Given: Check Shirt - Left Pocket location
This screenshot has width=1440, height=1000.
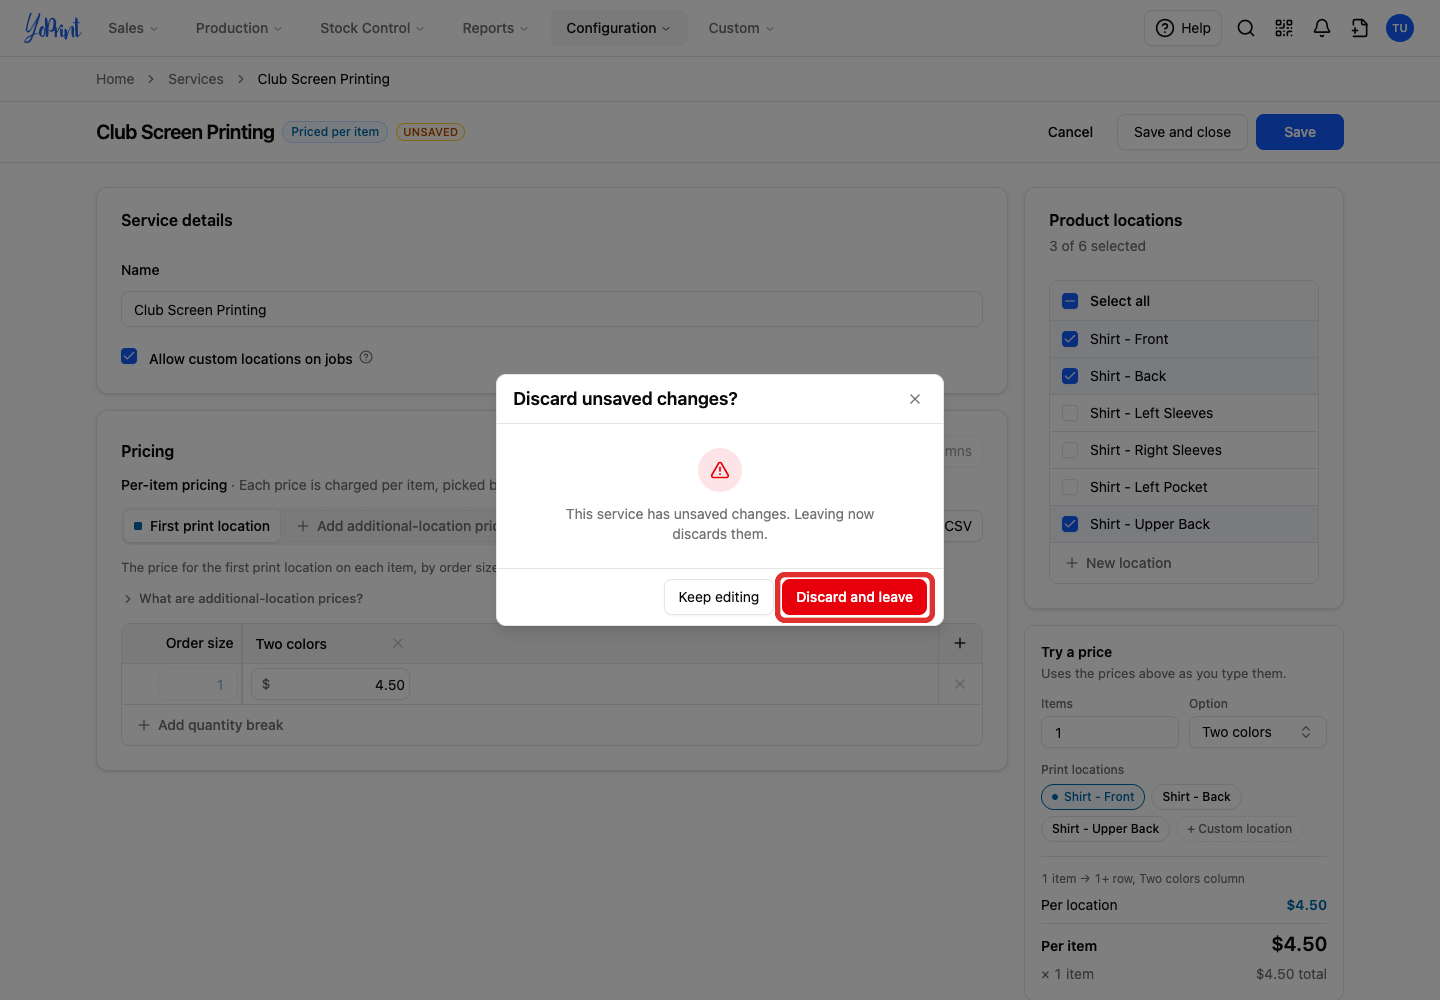Looking at the screenshot, I should pos(1070,487).
